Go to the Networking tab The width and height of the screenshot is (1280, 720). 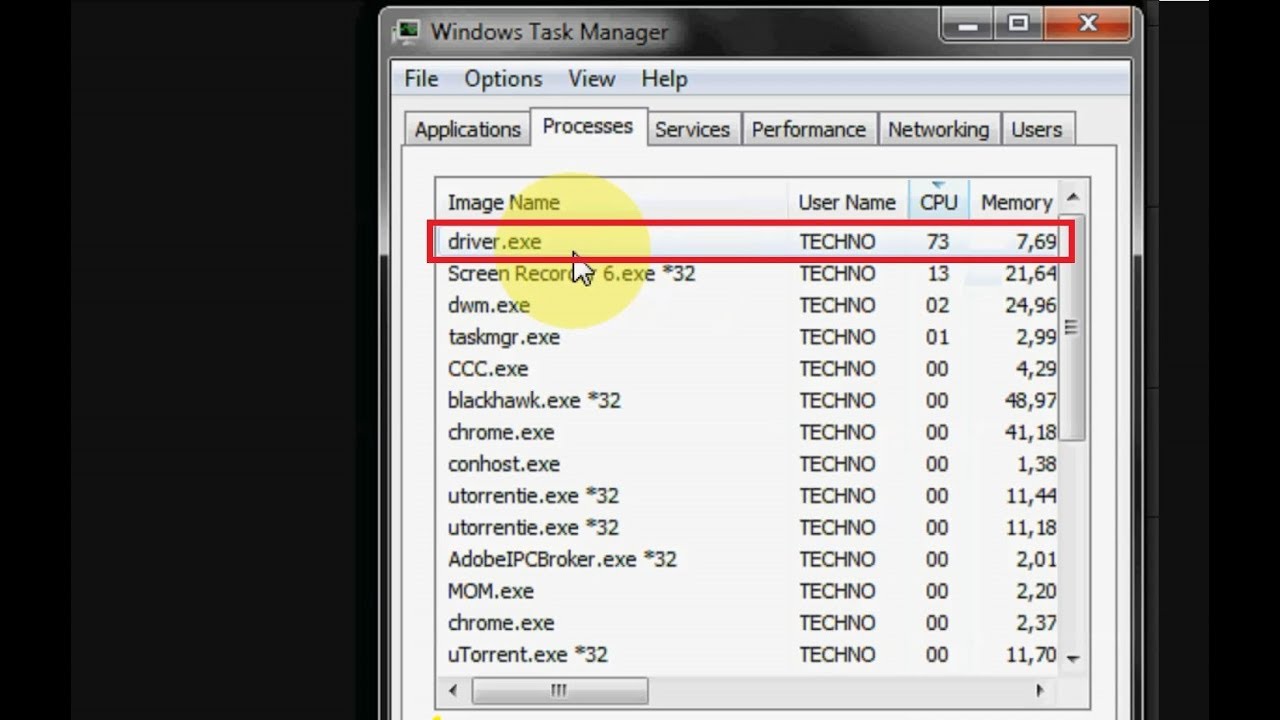click(938, 130)
